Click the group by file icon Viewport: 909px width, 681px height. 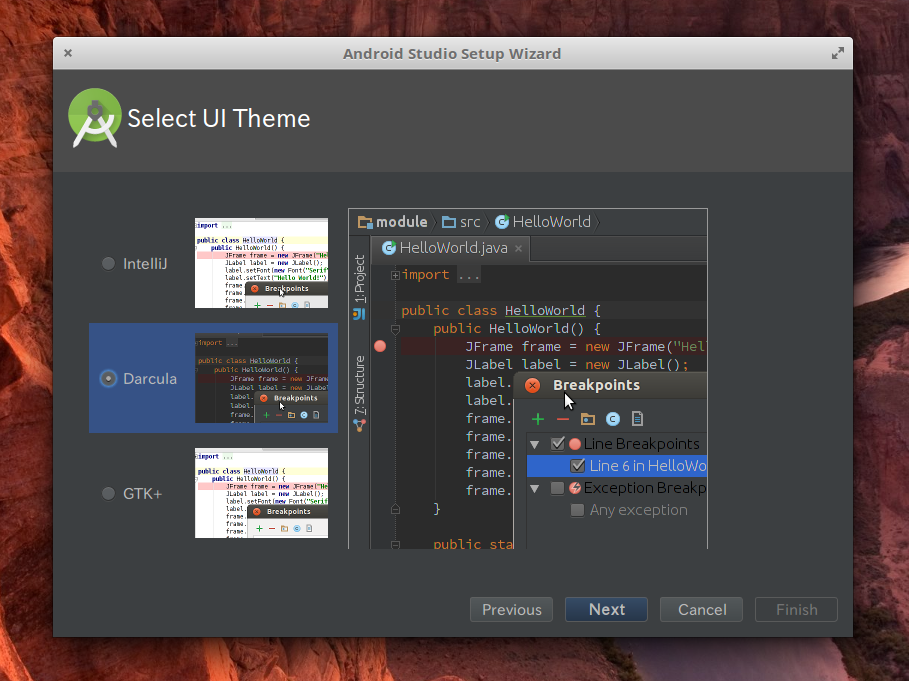[x=637, y=419]
